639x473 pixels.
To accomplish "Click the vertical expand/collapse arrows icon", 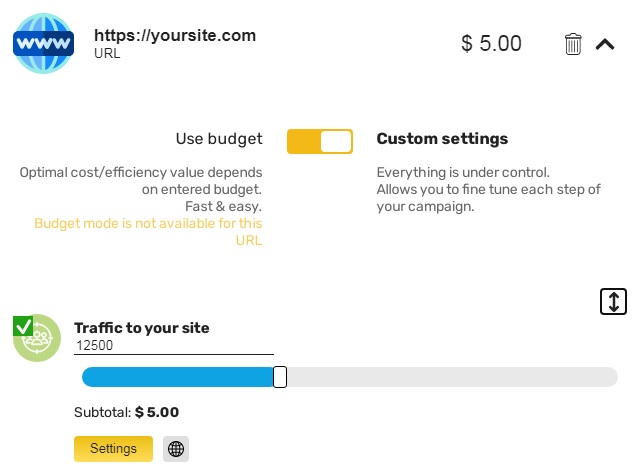I will coord(613,301).
